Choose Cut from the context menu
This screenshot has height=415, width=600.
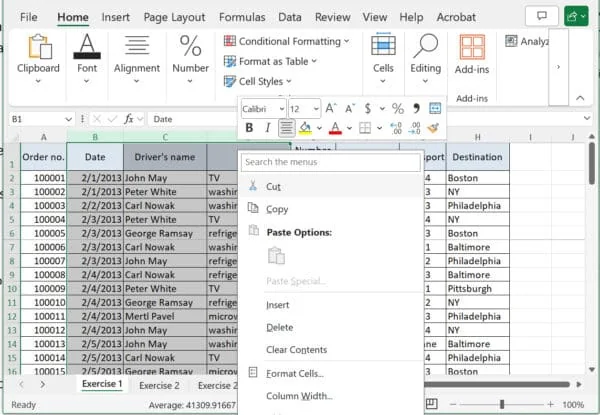332,187
